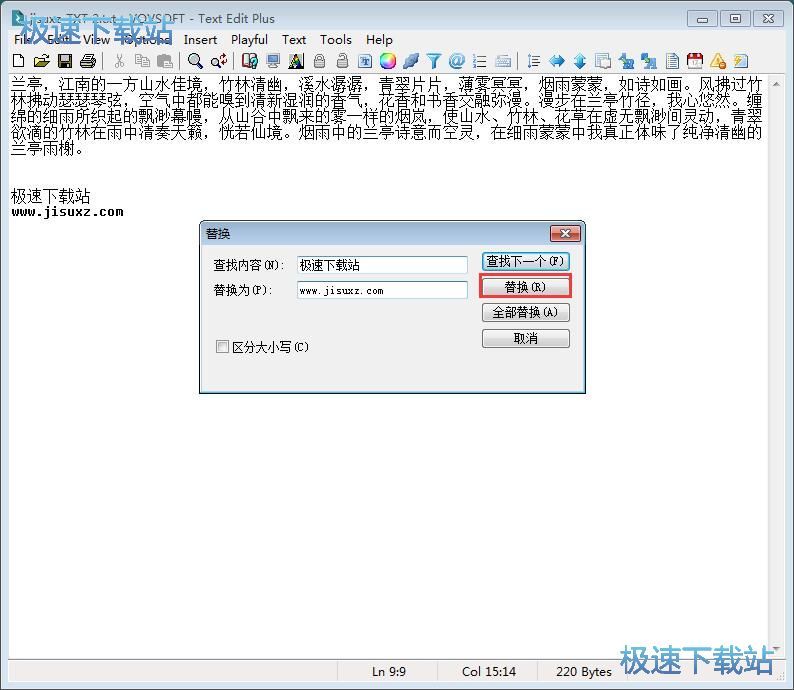The width and height of the screenshot is (794, 690).
Task: Click the gray keyboard toolbar icon
Action: point(503,61)
